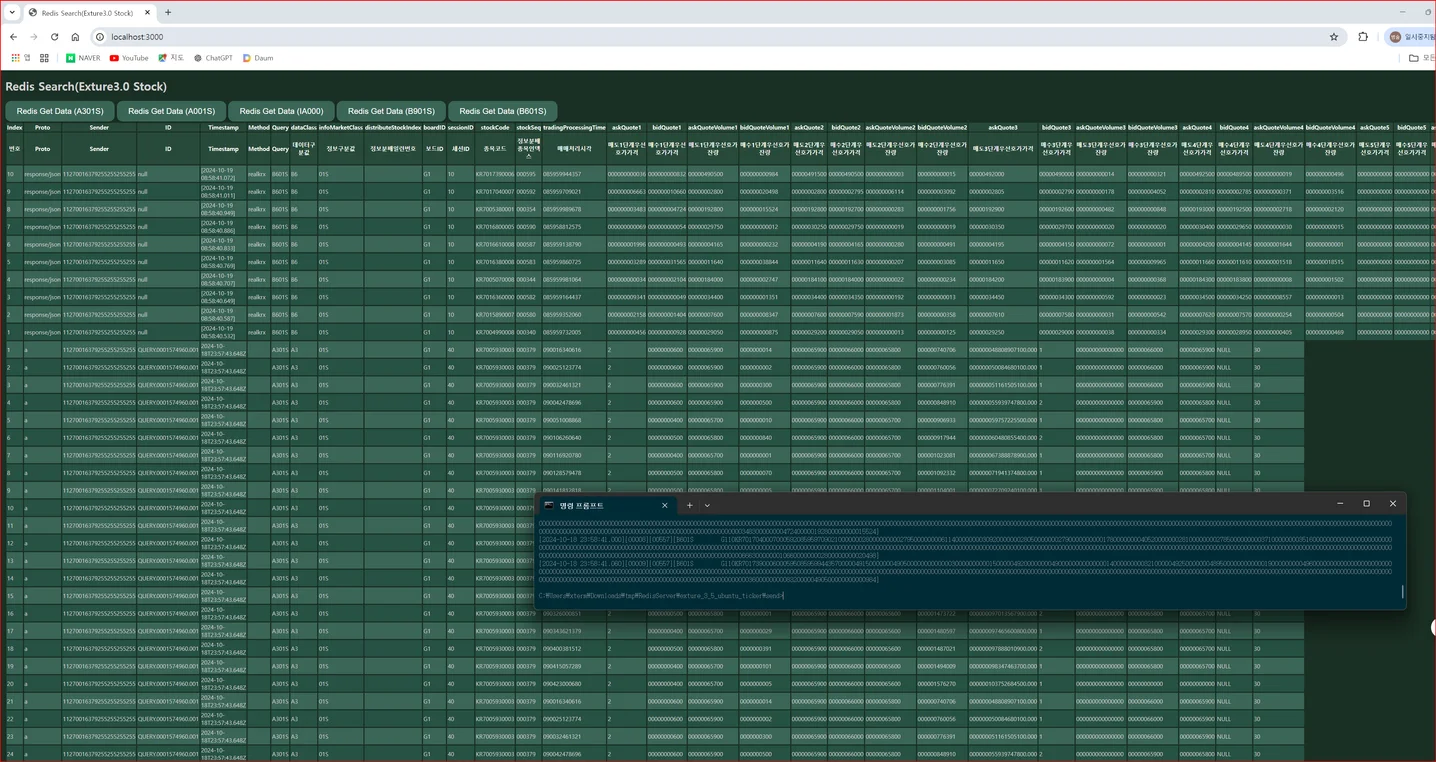Go back in browser history
Image resolution: width=1436 pixels, height=762 pixels.
pos(13,37)
